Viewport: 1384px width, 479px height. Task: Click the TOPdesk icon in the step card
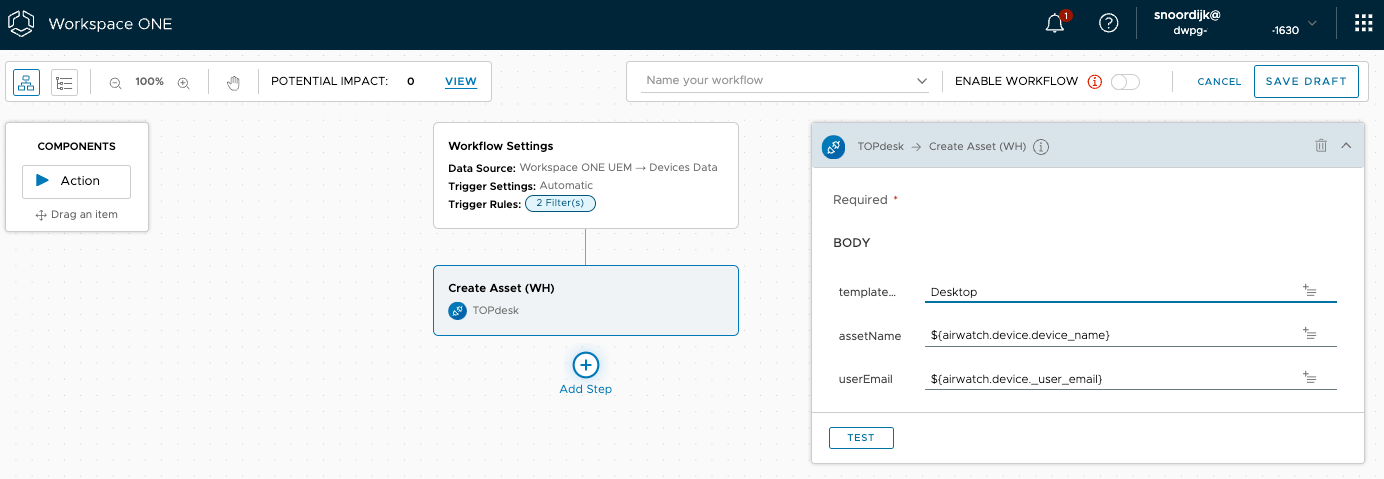[x=457, y=311]
